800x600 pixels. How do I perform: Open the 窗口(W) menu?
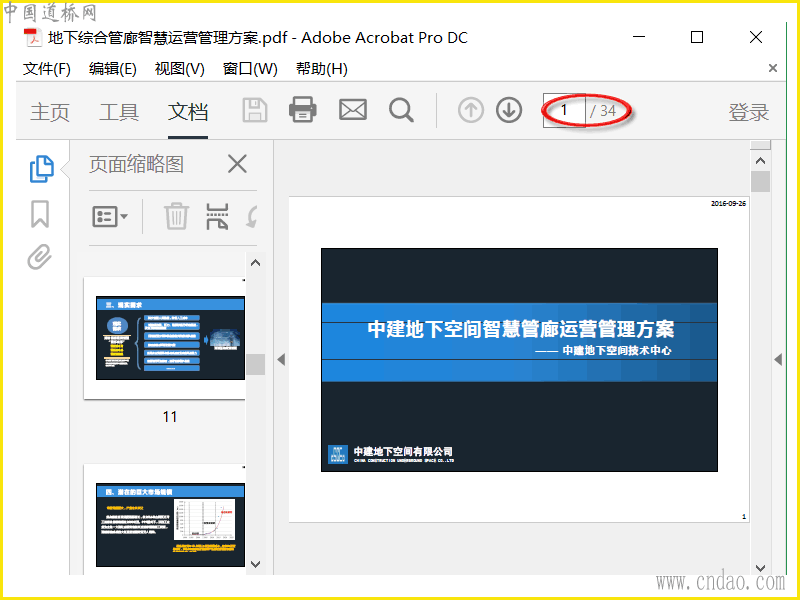[x=250, y=68]
